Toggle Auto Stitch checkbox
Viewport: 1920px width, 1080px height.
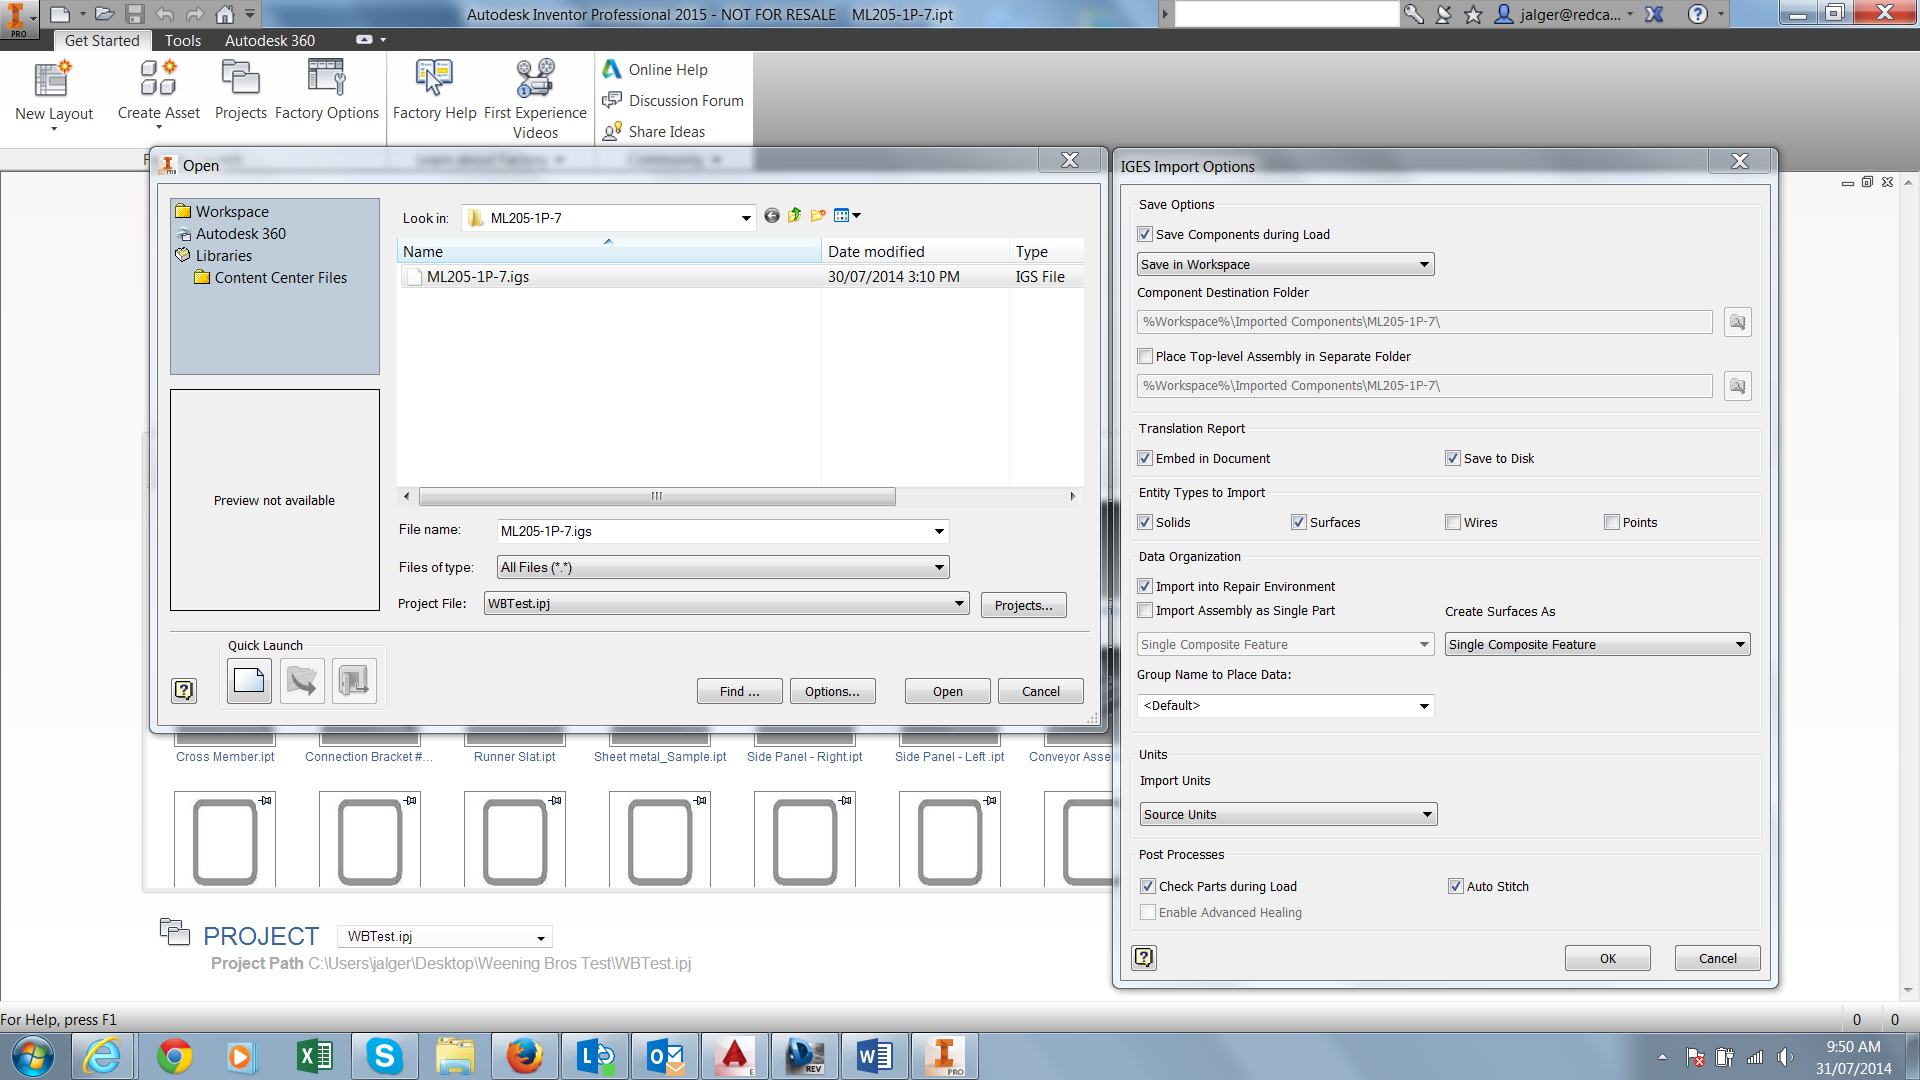pyautogui.click(x=1456, y=887)
